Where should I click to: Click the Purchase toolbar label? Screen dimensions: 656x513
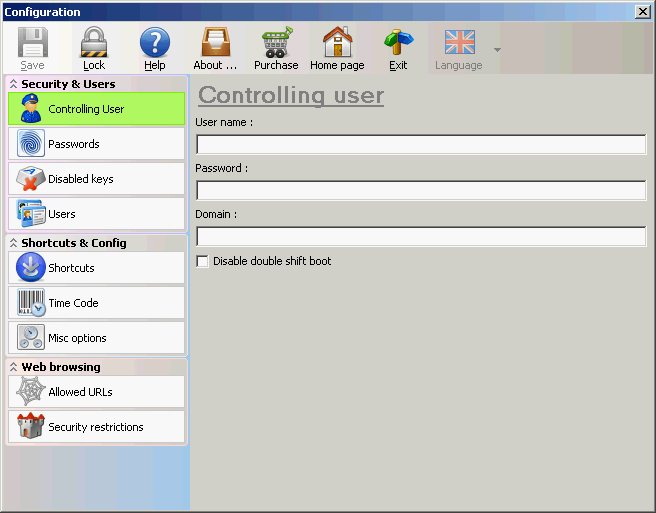pyautogui.click(x=276, y=65)
